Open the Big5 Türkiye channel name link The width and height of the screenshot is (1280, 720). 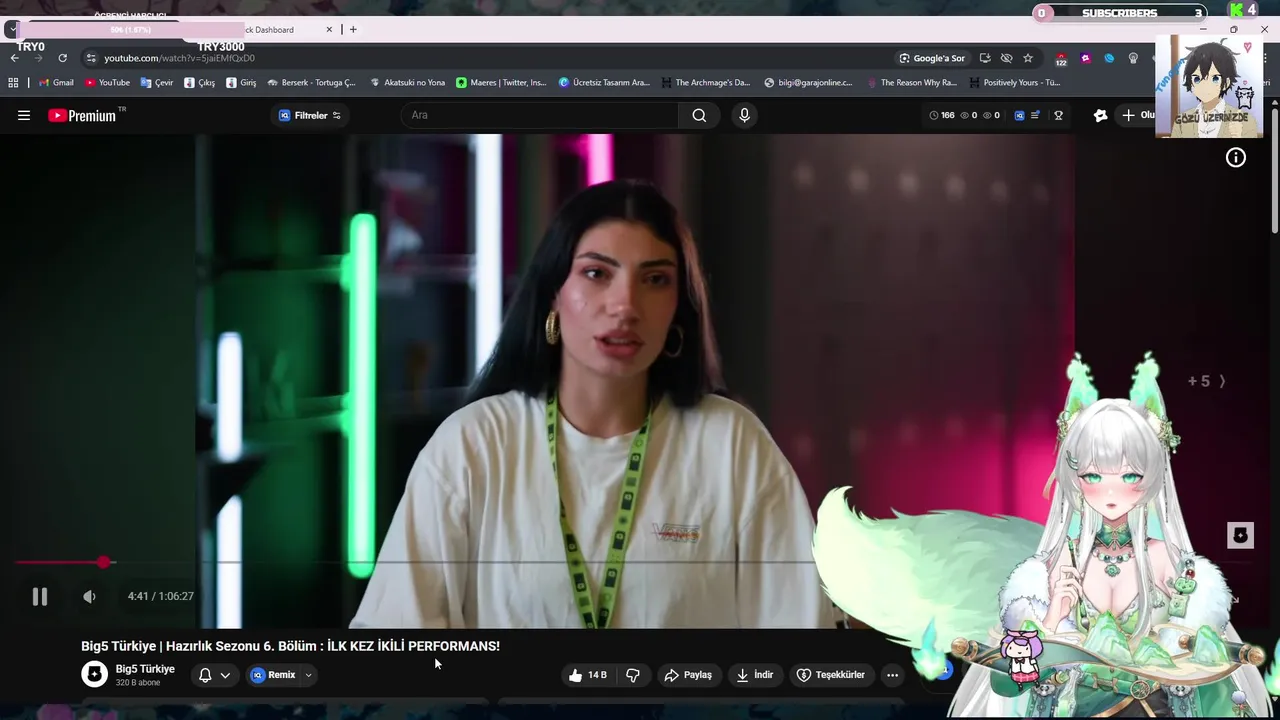[145, 669]
